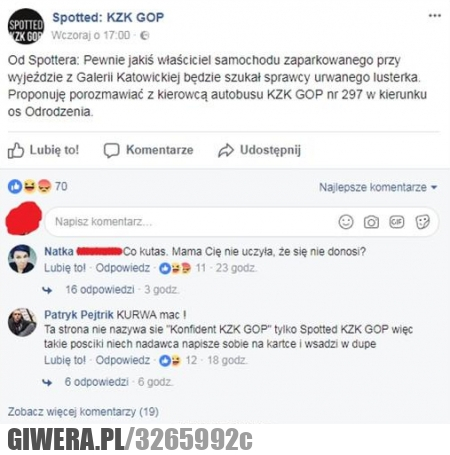The width and height of the screenshot is (450, 455).
Task: Open Patryk Pejtrik's profile avatar
Action: pos(22,322)
